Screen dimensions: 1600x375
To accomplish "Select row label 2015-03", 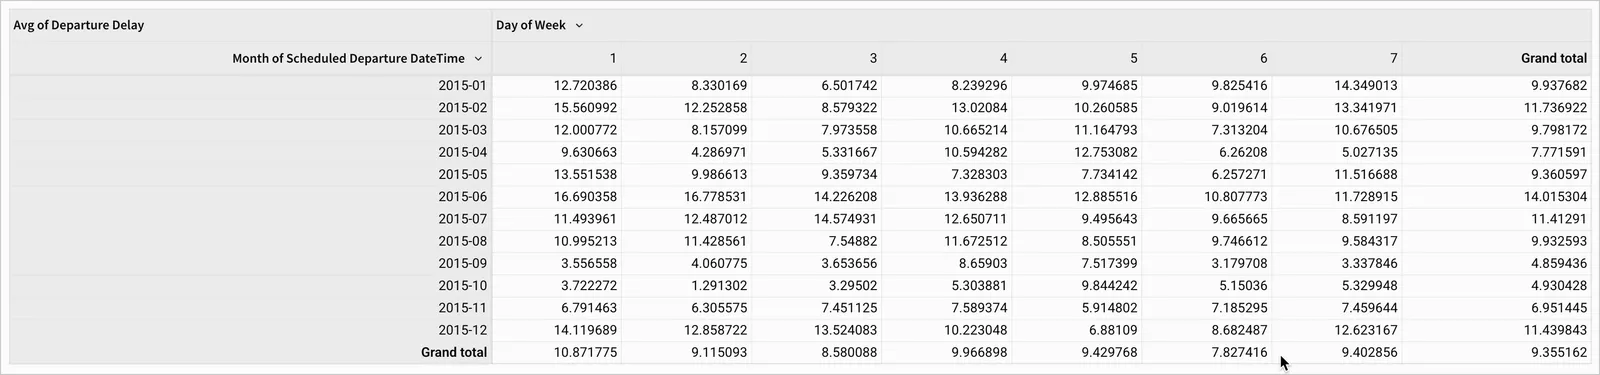I will (x=462, y=130).
